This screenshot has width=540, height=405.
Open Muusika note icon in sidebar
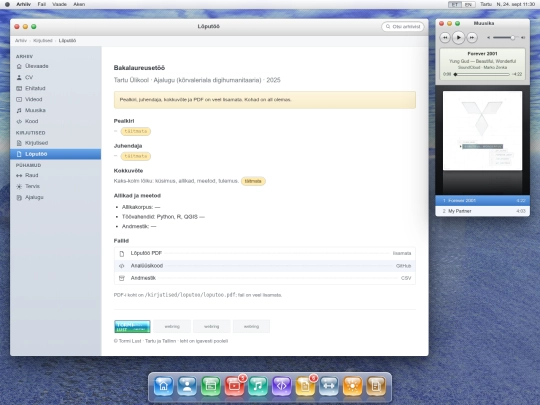click(19, 110)
